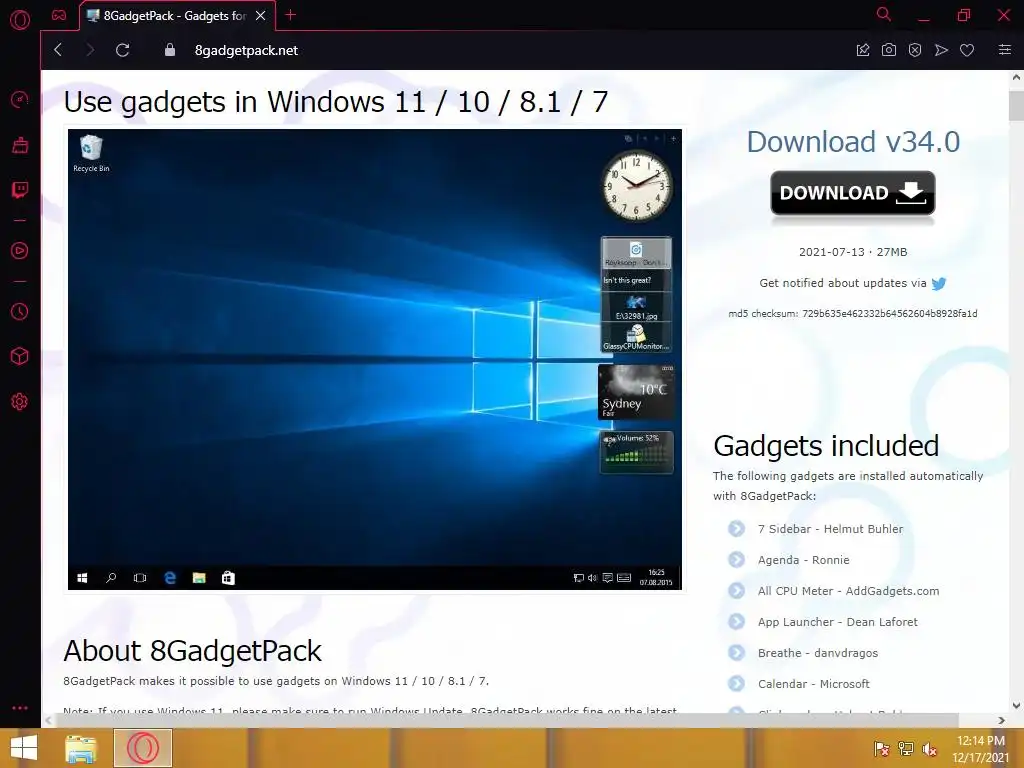
Task: Click the About 8GadgetPack heading
Action: pyautogui.click(x=193, y=650)
